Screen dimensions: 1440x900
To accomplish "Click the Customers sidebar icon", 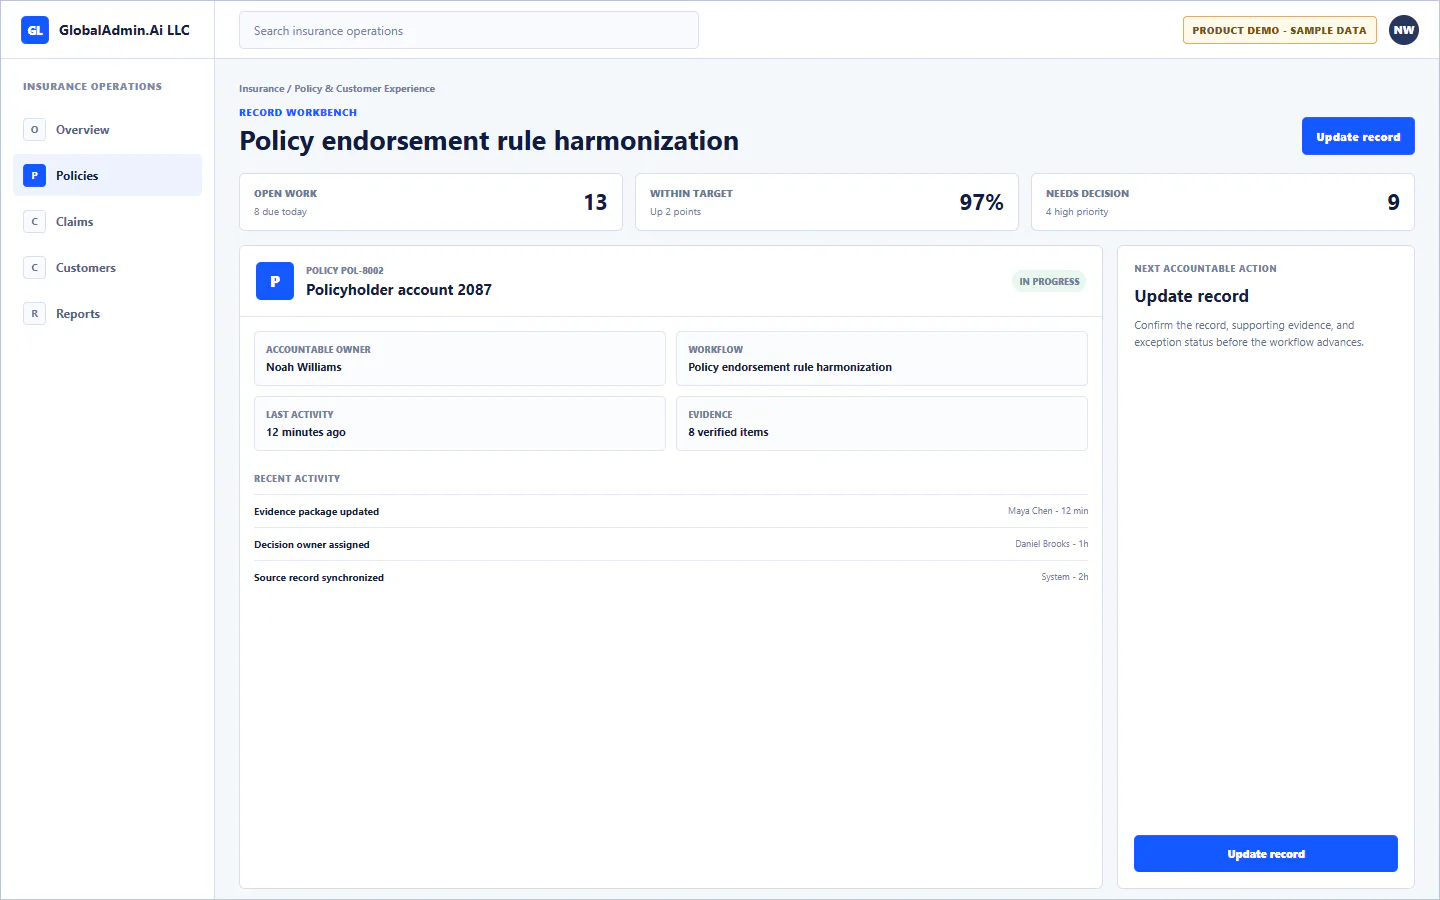I will (x=35, y=268).
